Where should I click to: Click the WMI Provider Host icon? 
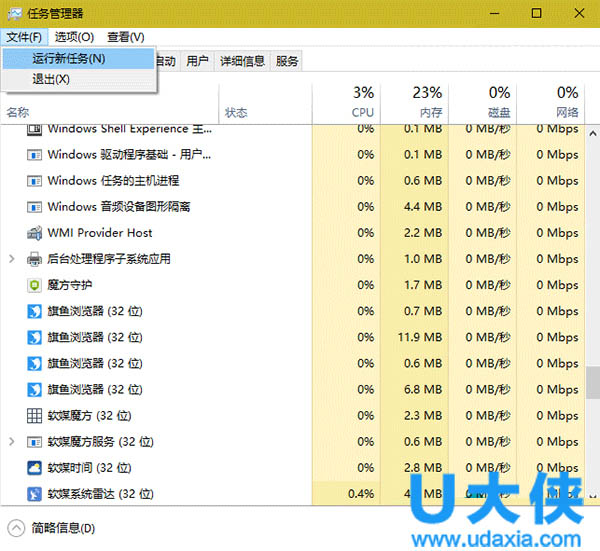click(34, 233)
